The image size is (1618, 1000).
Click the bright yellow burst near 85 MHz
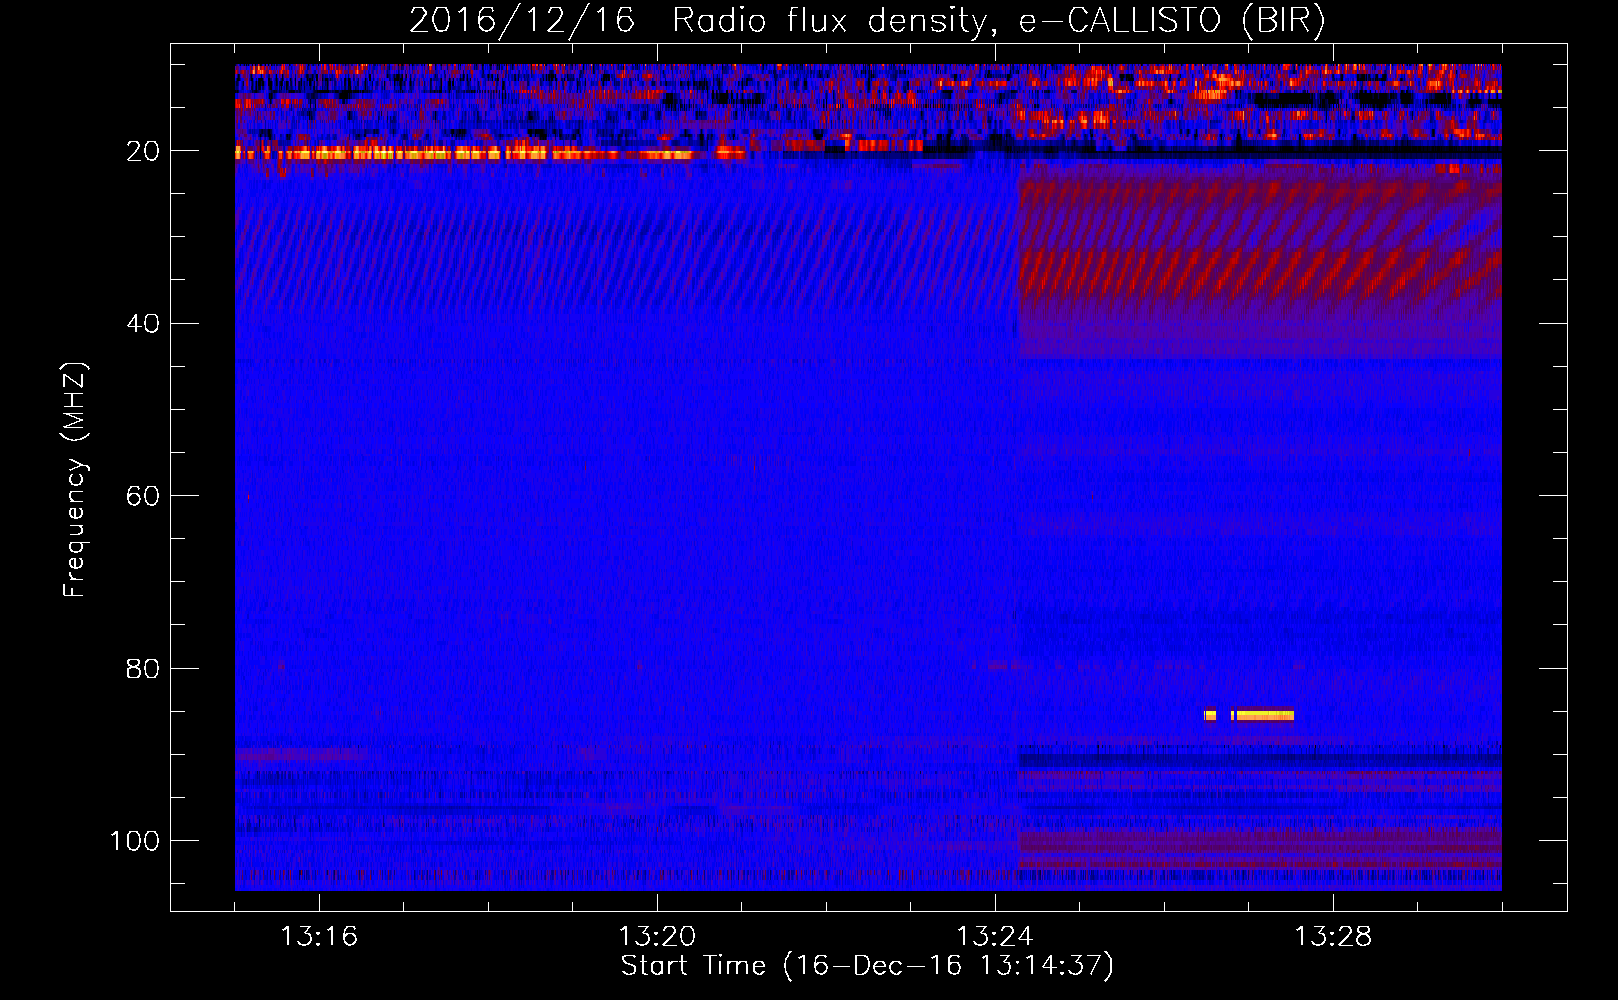[x=1249, y=715]
